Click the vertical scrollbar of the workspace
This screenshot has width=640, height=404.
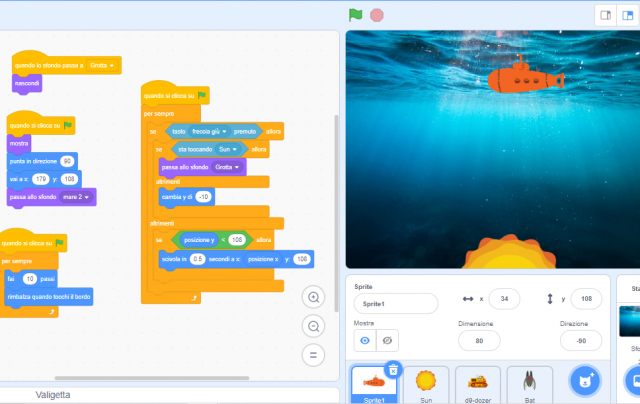click(336, 213)
